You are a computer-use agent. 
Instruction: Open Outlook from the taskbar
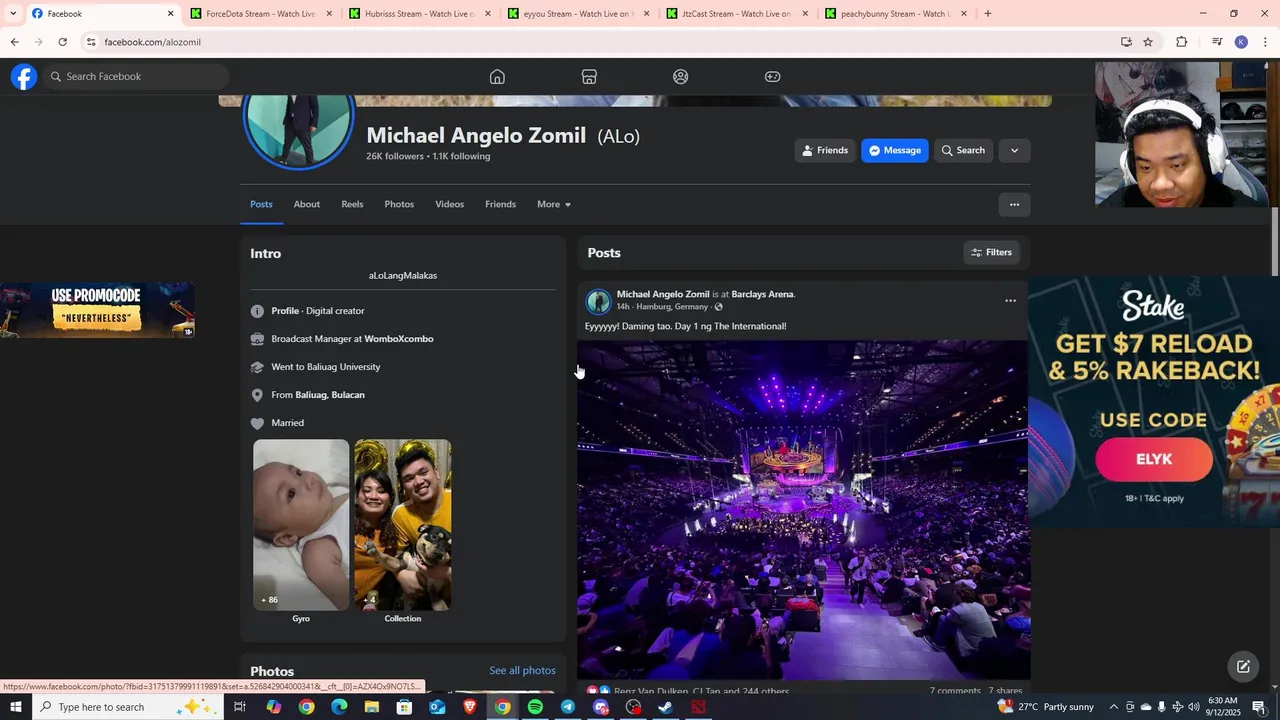437,707
